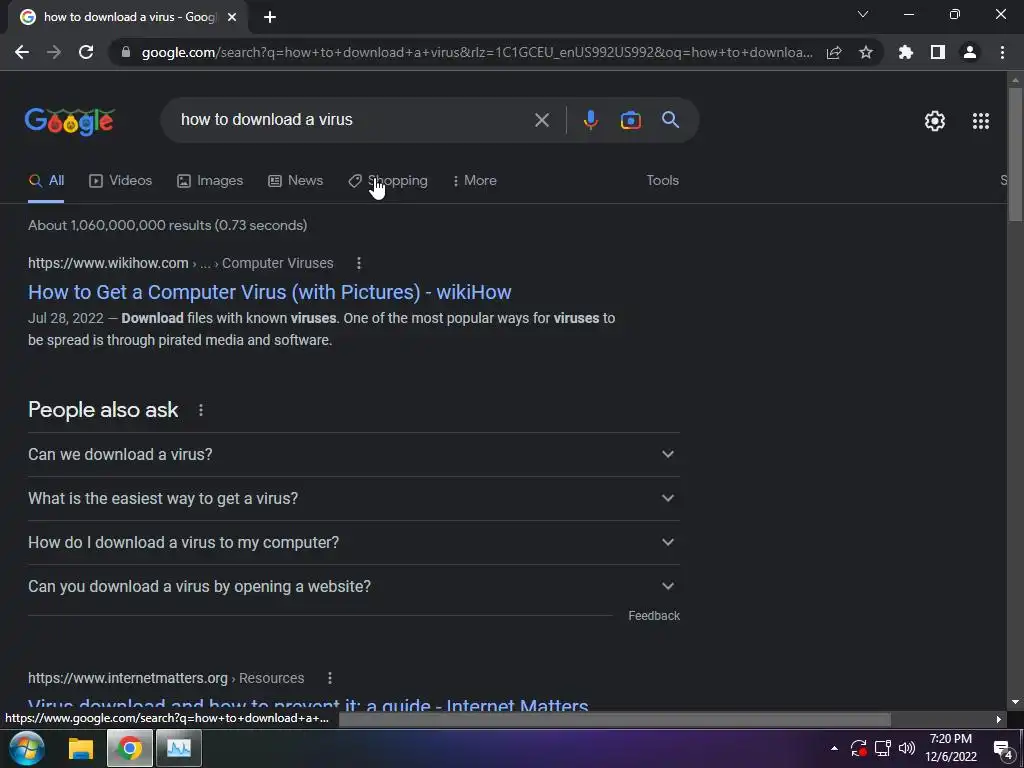1024x768 pixels.
Task: Open the volume control in the tray
Action: (x=907, y=748)
